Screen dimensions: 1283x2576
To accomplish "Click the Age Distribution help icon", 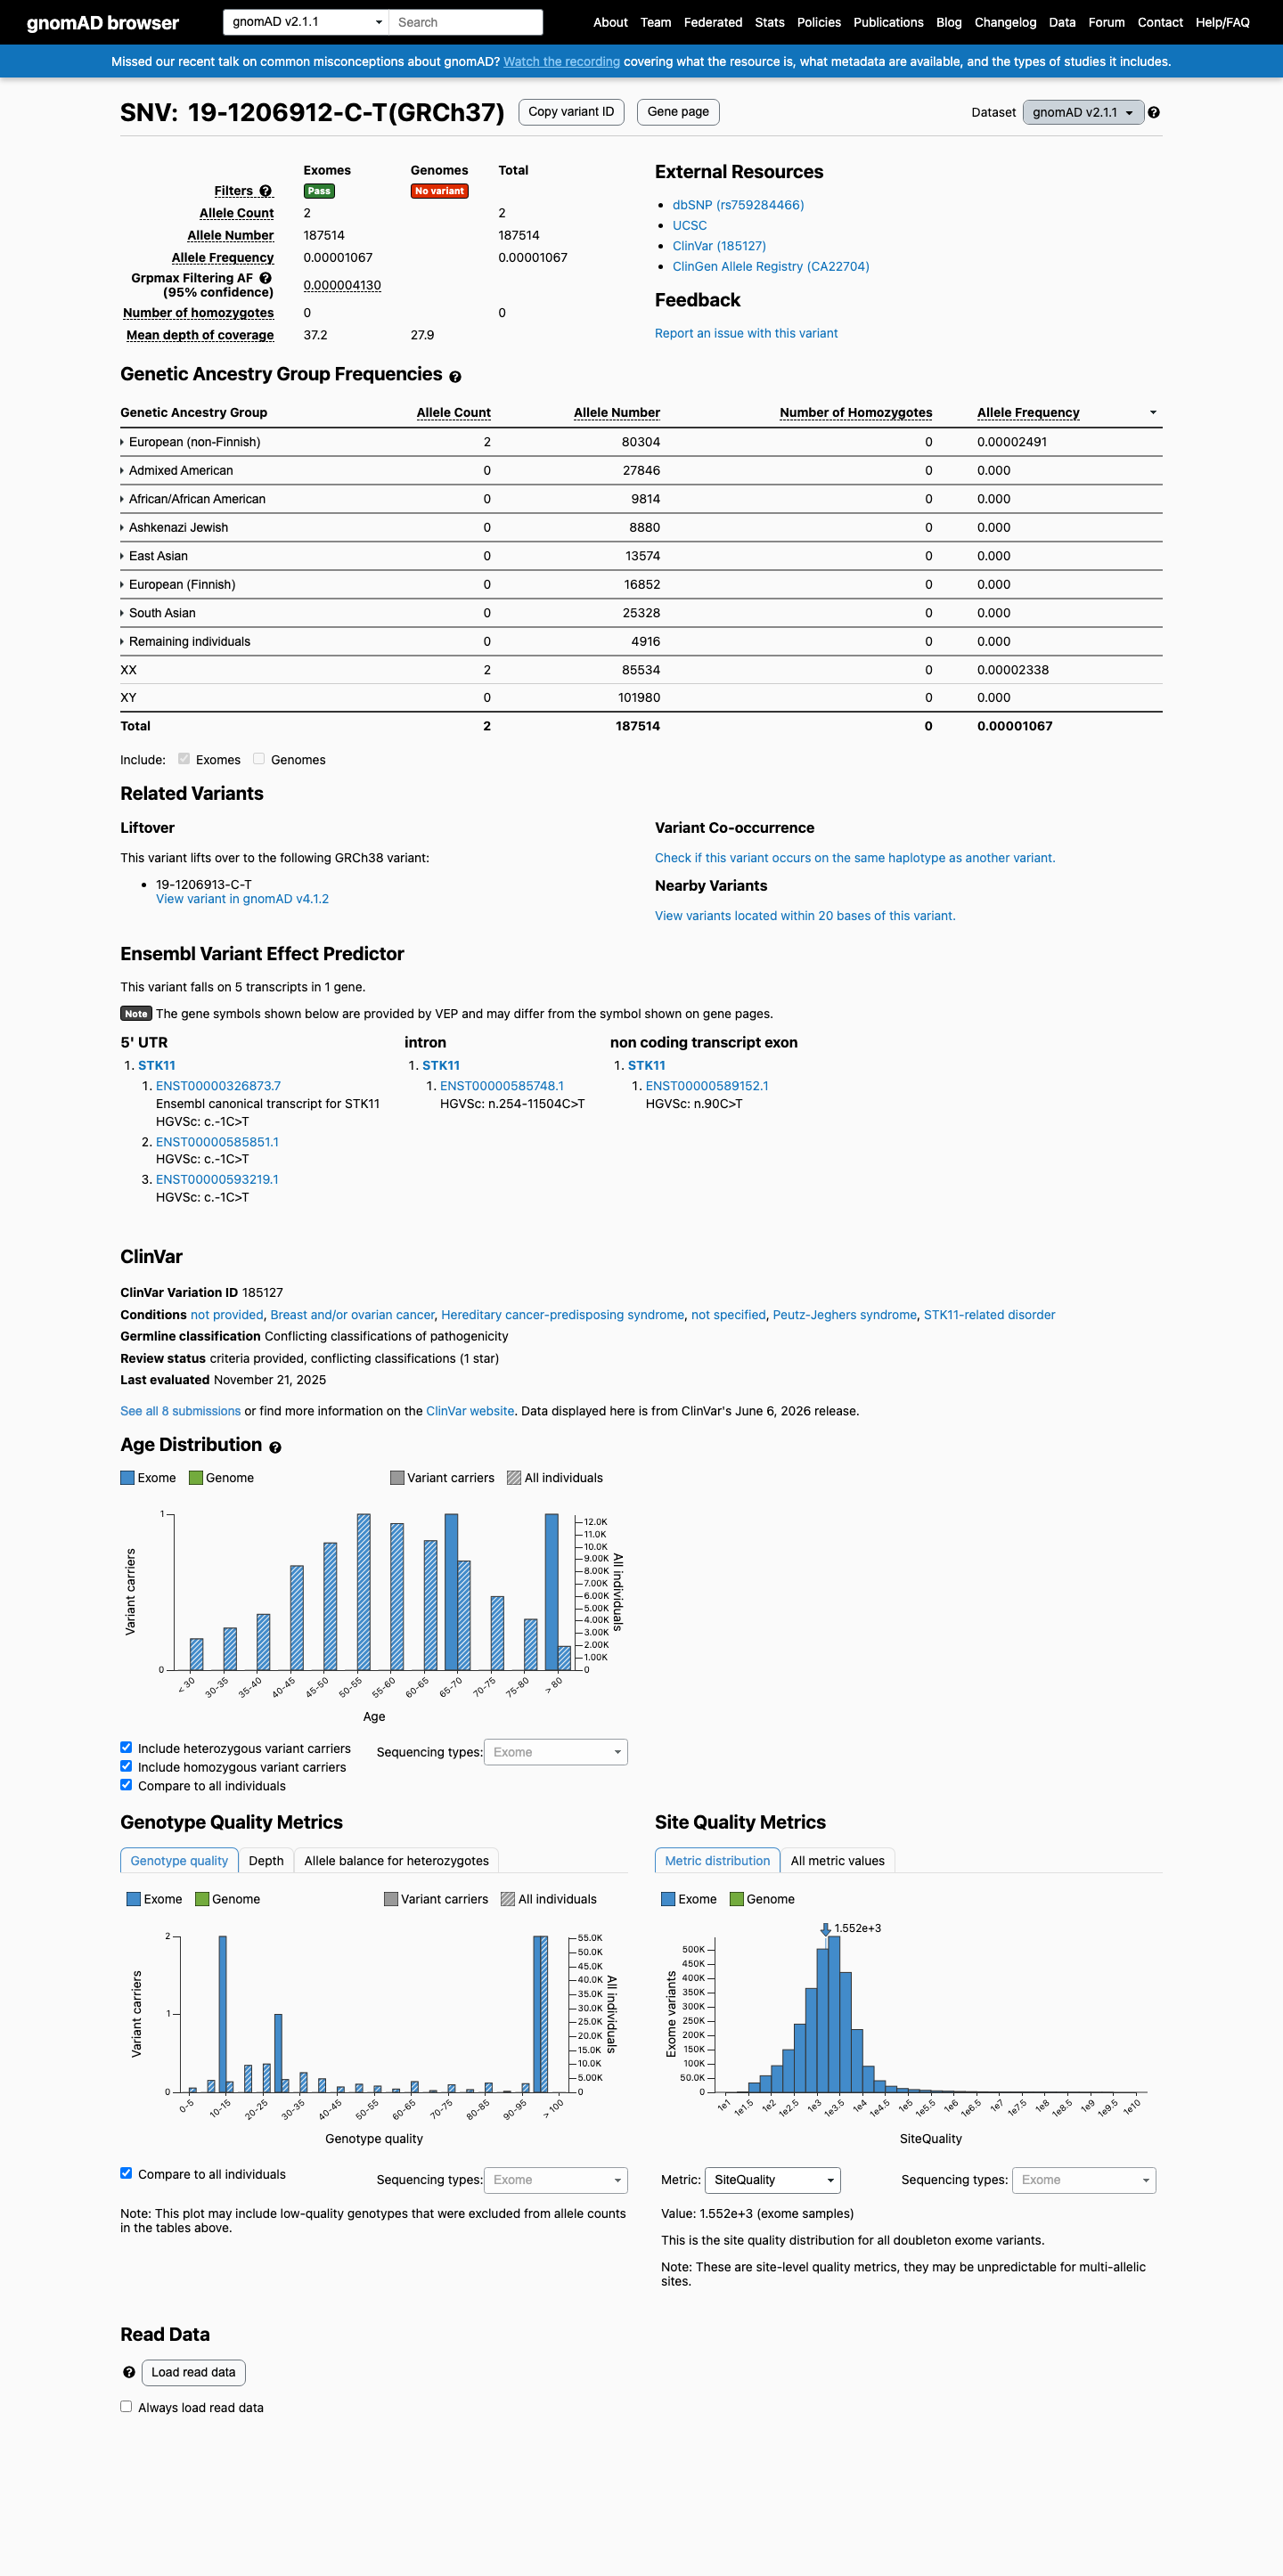I will [x=275, y=1447].
